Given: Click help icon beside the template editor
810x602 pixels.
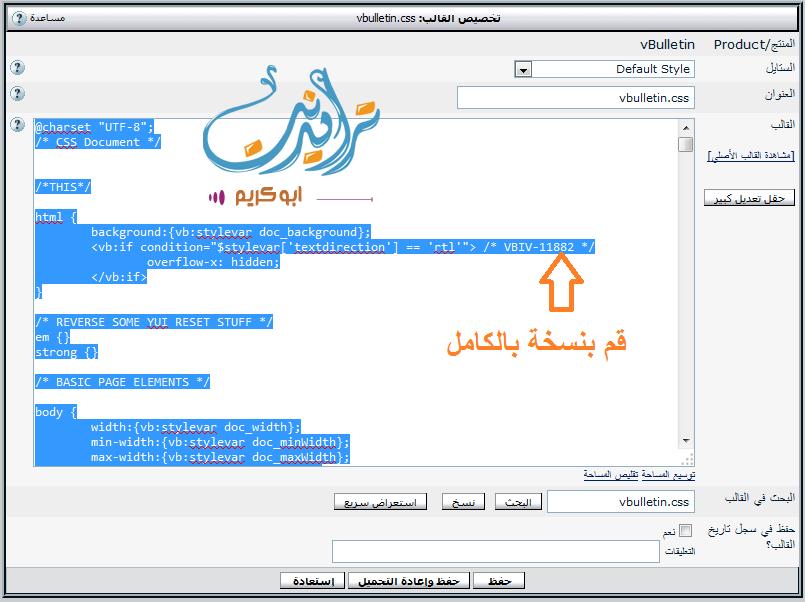Looking at the screenshot, I should pyautogui.click(x=18, y=125).
